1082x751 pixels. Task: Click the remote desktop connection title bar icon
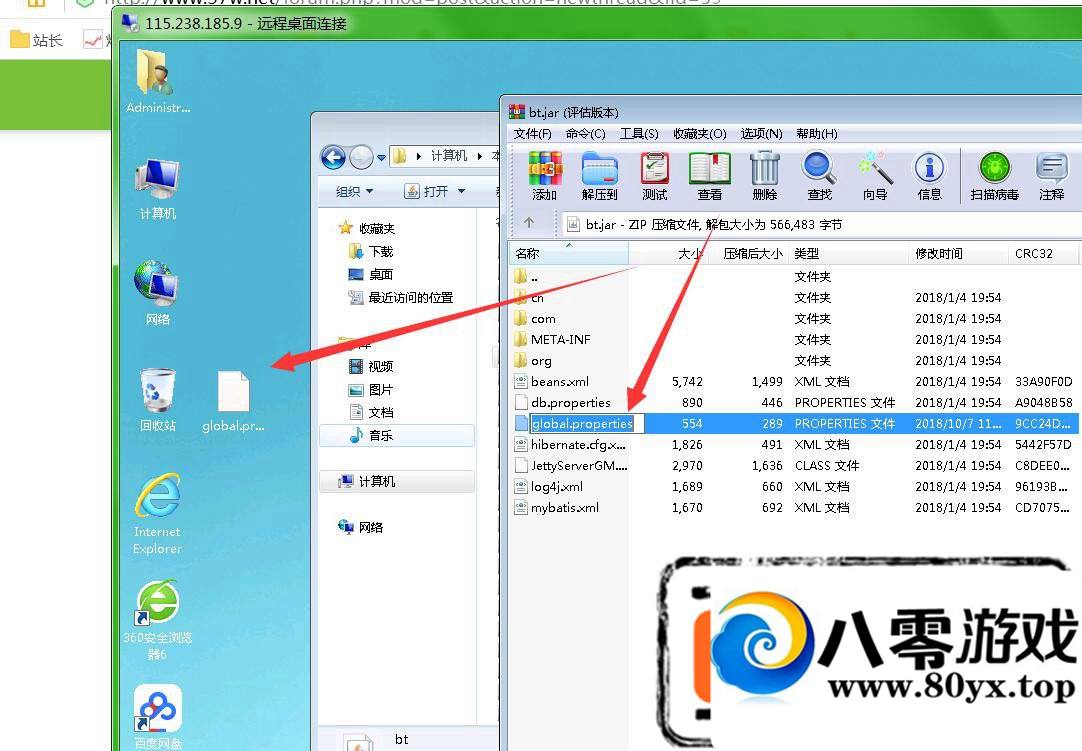point(130,23)
